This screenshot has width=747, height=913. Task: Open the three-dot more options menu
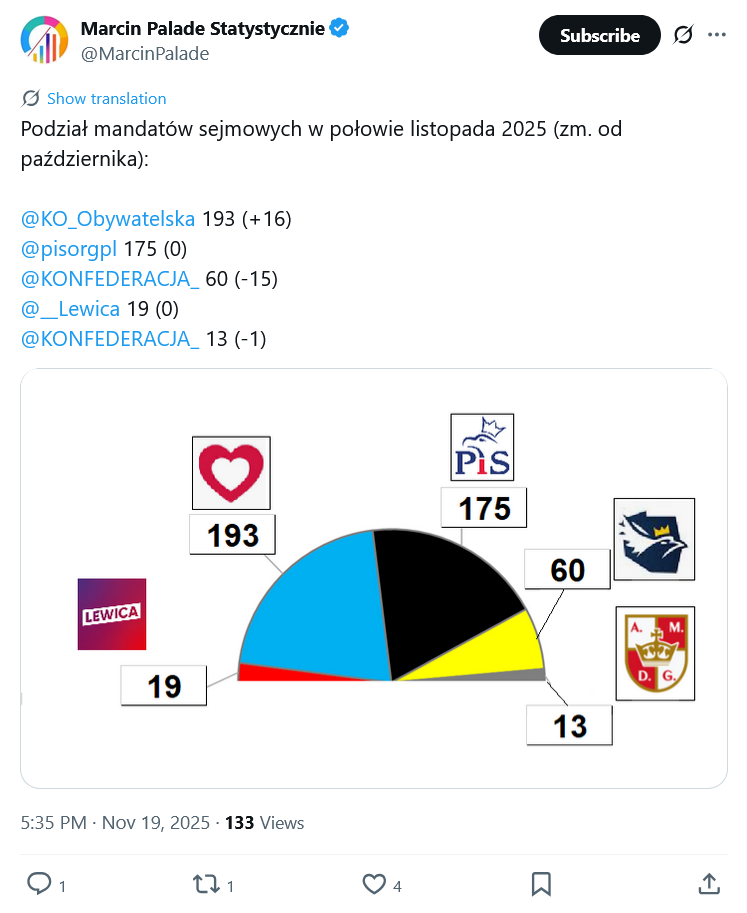[x=716, y=35]
